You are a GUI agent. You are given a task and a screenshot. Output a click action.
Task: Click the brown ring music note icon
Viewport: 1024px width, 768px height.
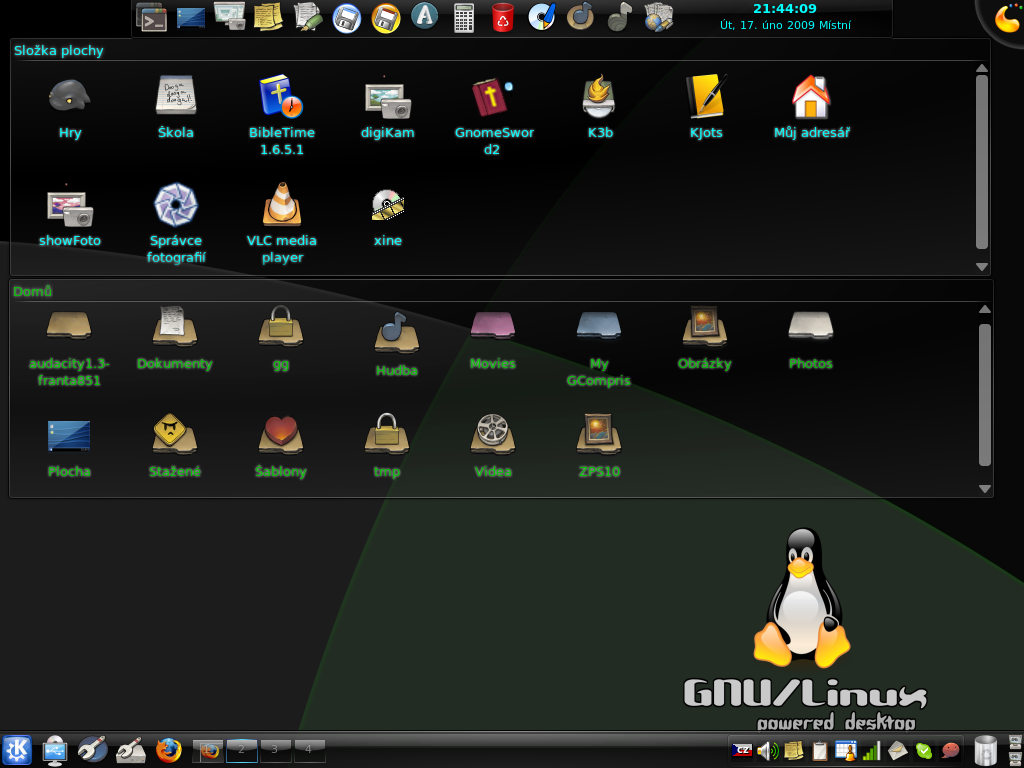(x=580, y=16)
